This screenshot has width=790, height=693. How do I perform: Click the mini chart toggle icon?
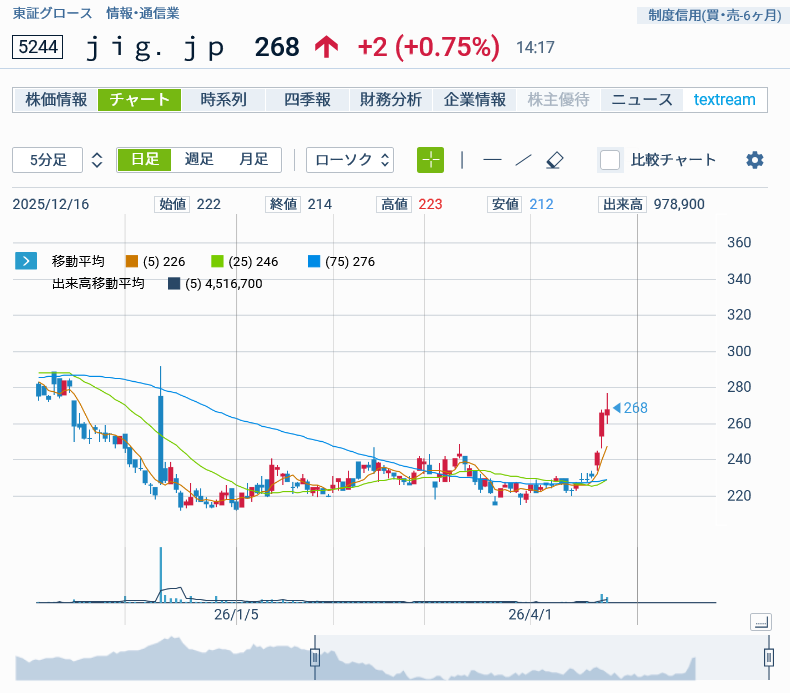pos(760,622)
